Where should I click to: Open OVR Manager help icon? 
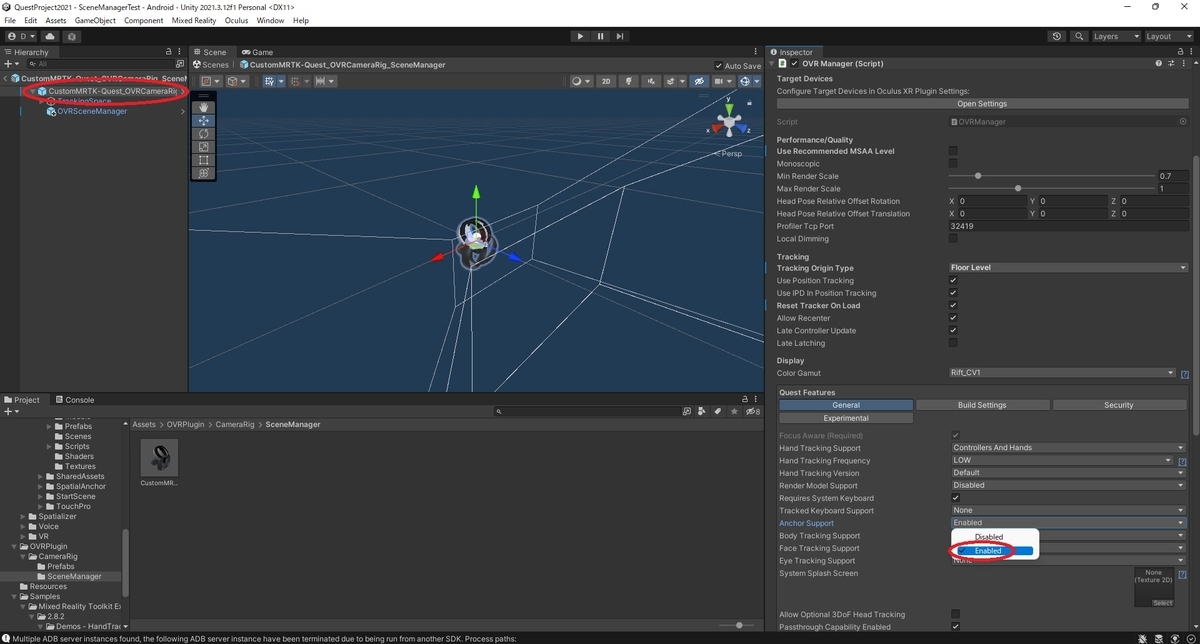(1159, 63)
